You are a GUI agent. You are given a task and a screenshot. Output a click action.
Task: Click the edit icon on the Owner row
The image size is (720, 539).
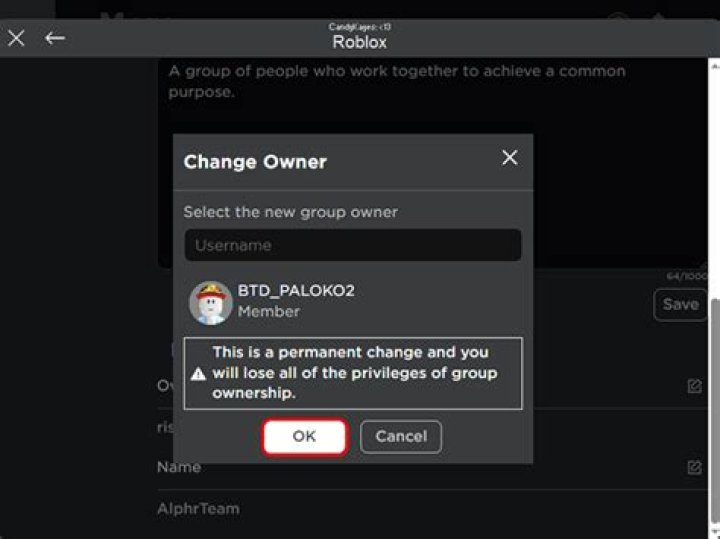694,386
